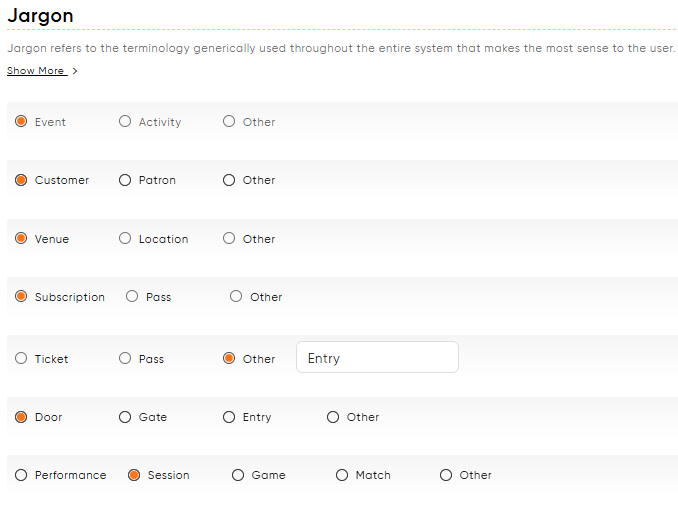678x505 pixels.
Task: Select Activity instead of Event
Action: coord(125,122)
